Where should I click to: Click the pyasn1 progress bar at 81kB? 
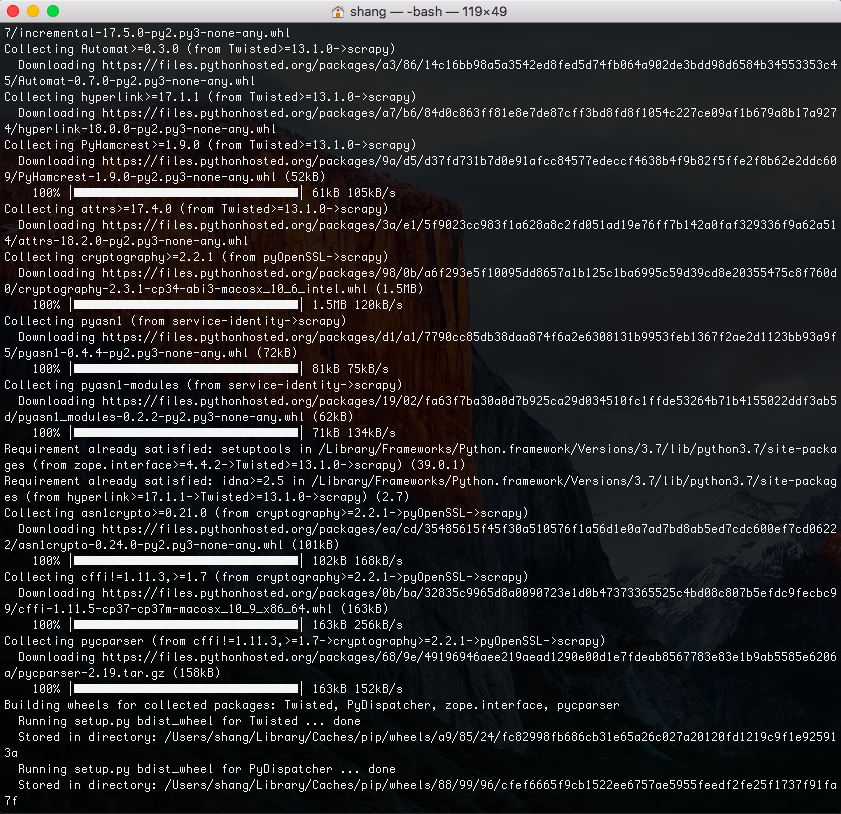[186, 369]
